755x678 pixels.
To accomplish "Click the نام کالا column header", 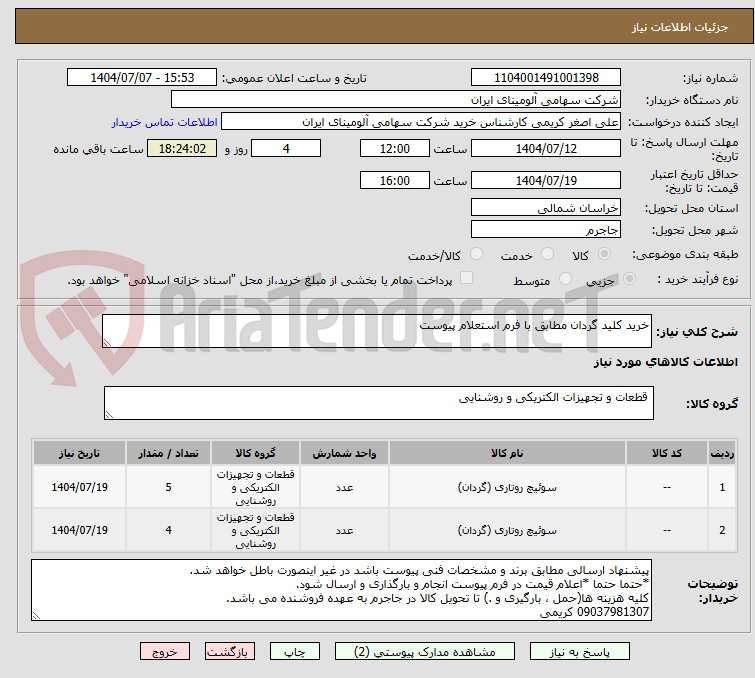I will pyautogui.click(x=507, y=453).
